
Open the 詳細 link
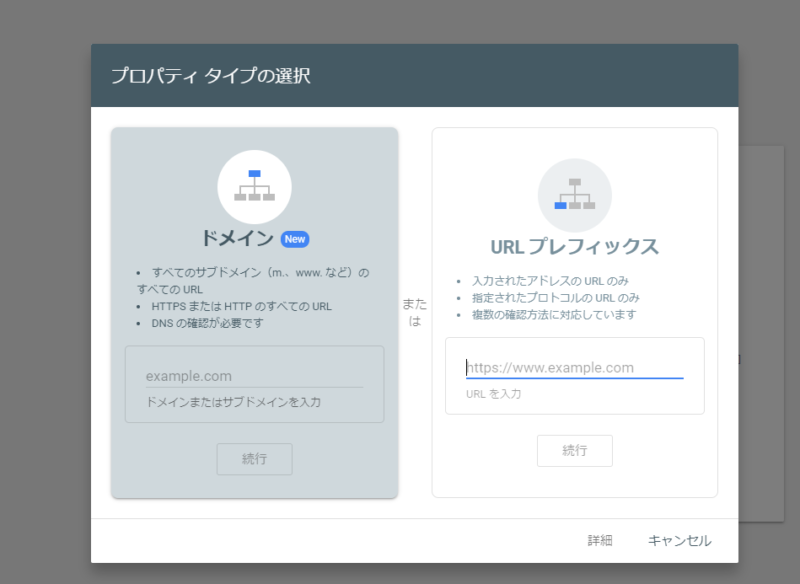coord(600,541)
